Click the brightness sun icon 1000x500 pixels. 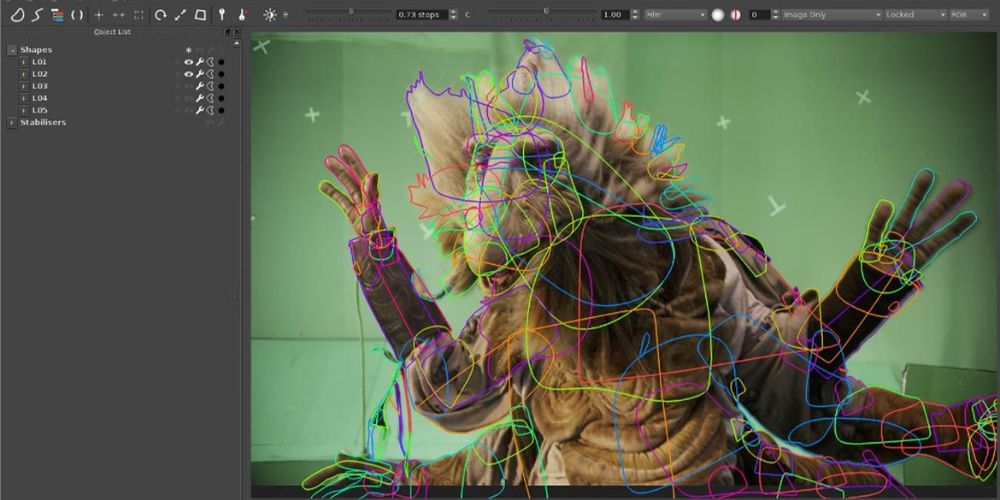[269, 15]
